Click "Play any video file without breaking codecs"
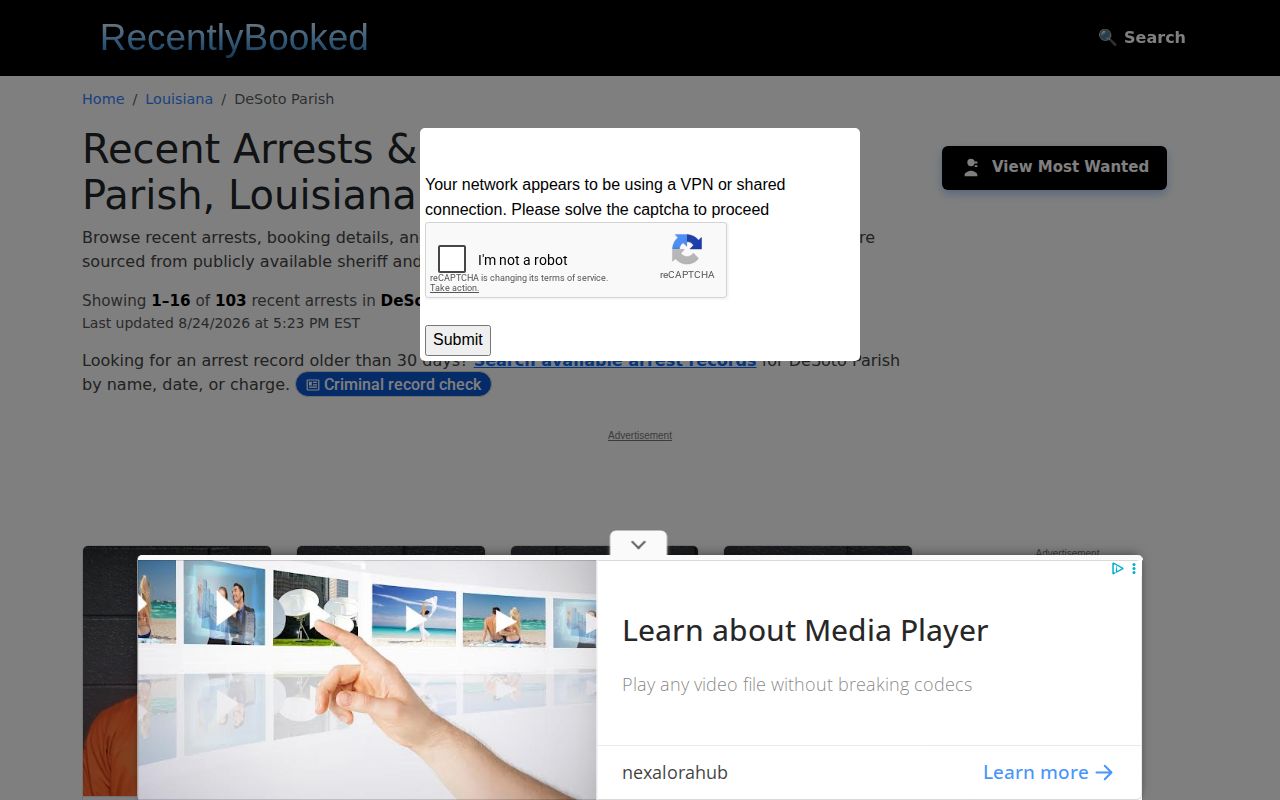Screen dimensions: 1280x800 tap(797, 685)
